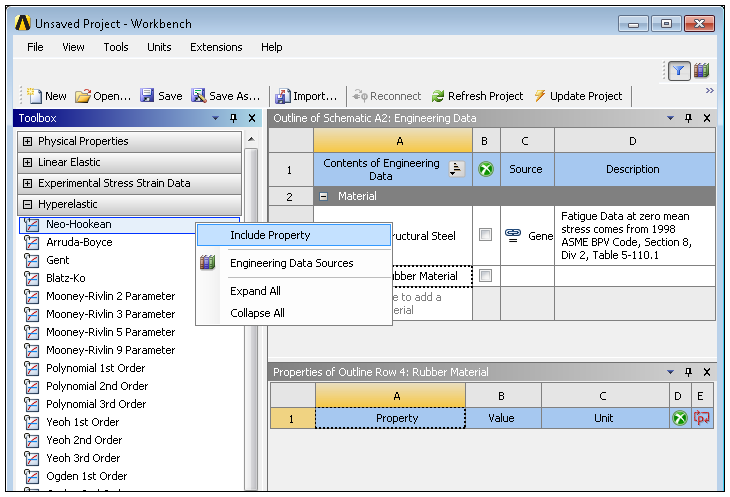The height and width of the screenshot is (497, 730).
Task: Close the Properties of Outline Row panel
Action: [707, 372]
